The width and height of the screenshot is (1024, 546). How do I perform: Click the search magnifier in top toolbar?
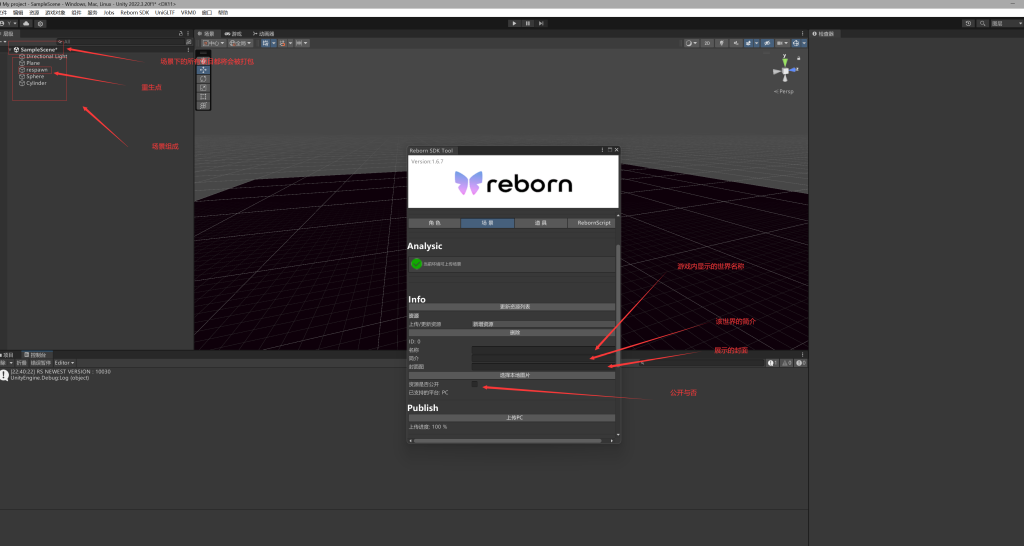click(981, 23)
